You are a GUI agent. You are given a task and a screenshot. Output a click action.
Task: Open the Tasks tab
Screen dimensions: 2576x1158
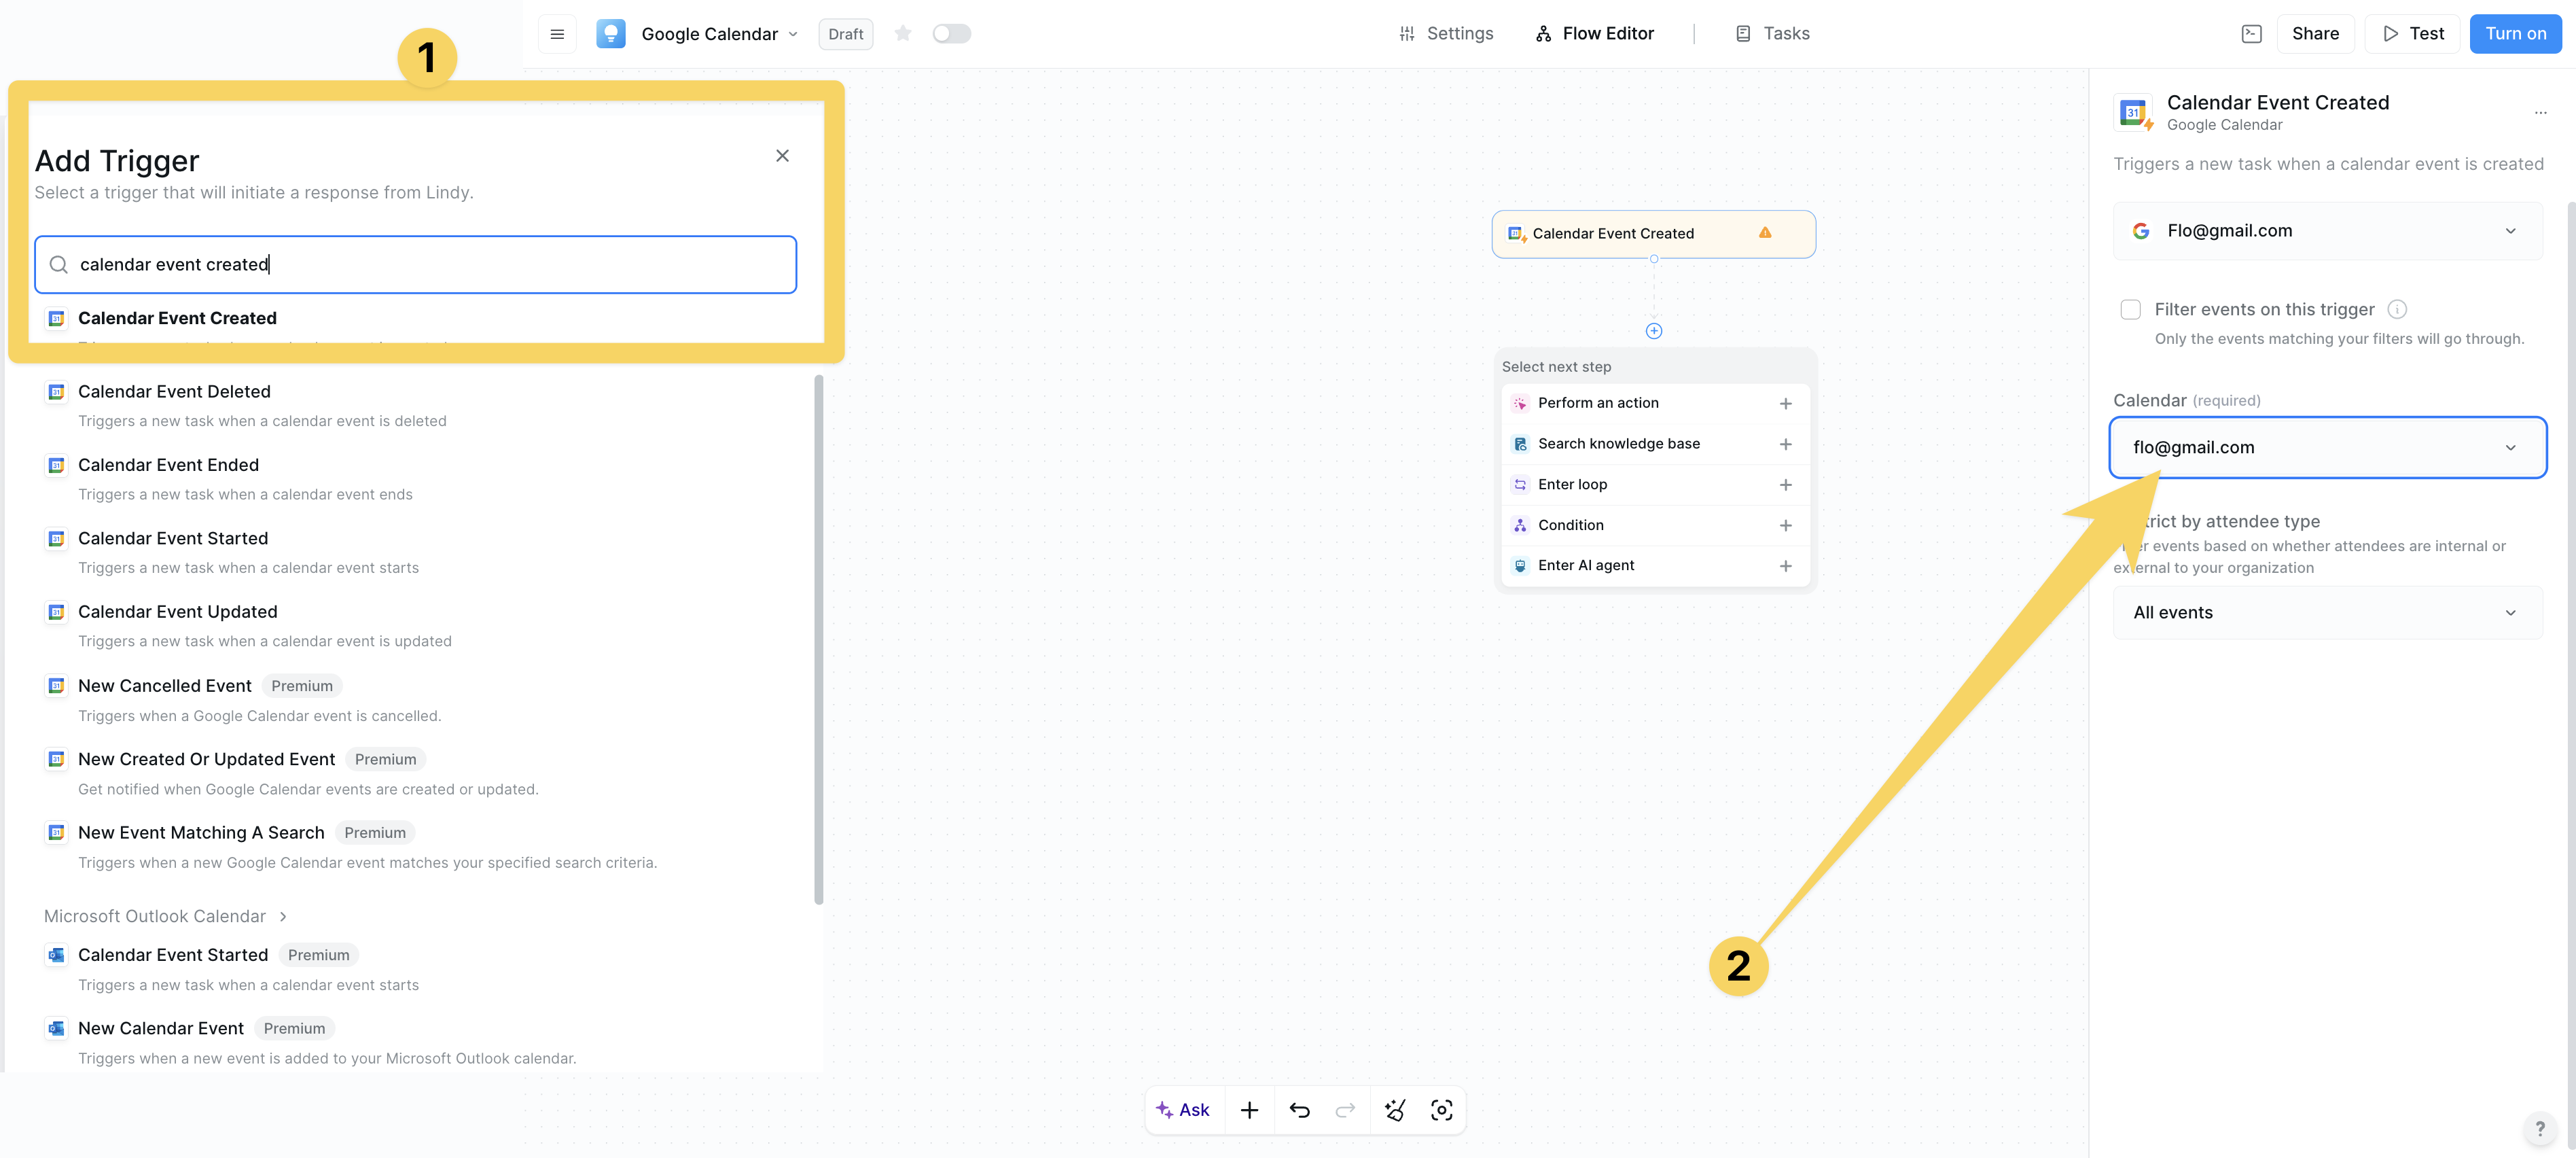pyautogui.click(x=1772, y=34)
